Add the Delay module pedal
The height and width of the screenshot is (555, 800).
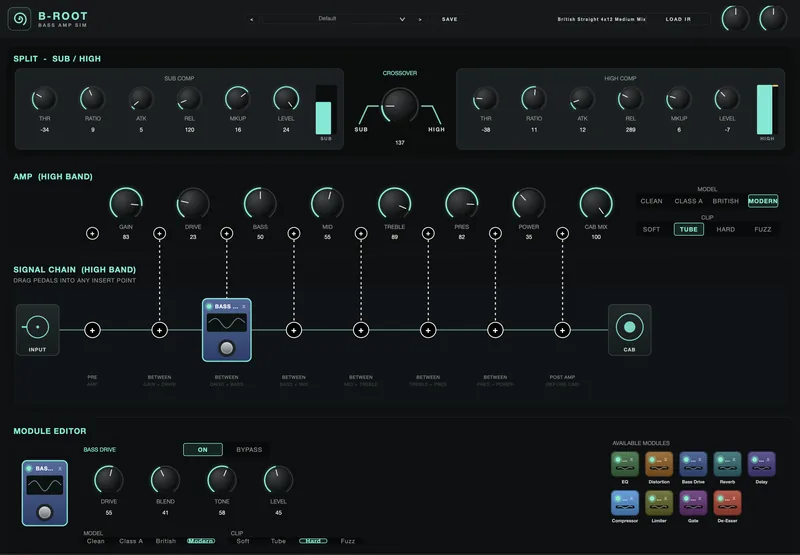[x=761, y=464]
